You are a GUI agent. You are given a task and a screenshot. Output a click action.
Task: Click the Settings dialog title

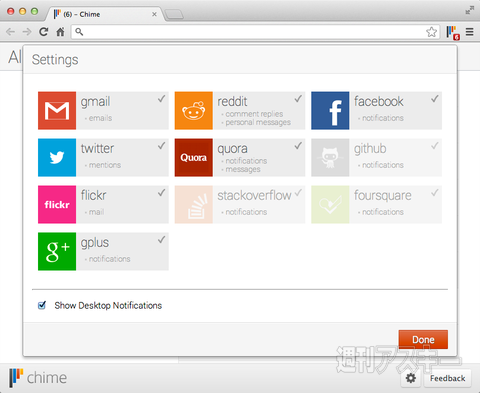tap(55, 60)
